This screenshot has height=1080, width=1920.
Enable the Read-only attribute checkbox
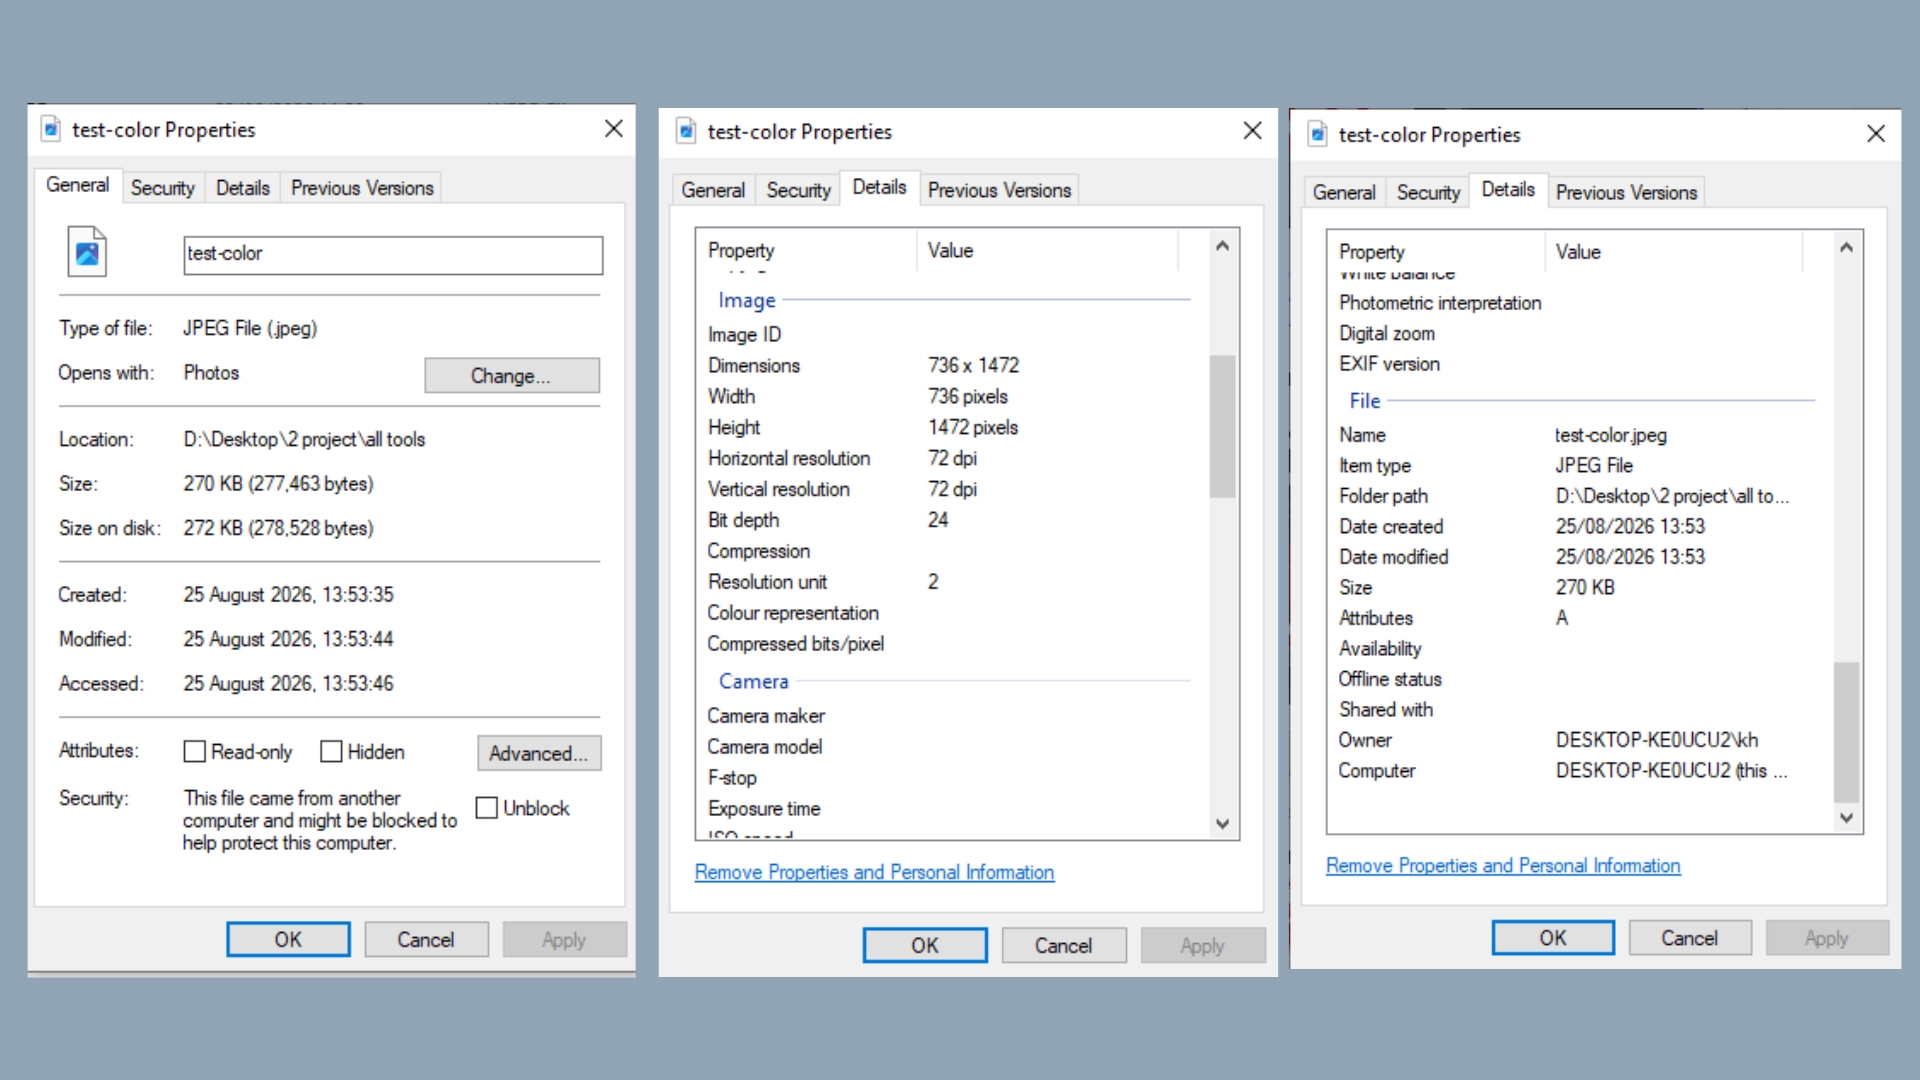(194, 751)
